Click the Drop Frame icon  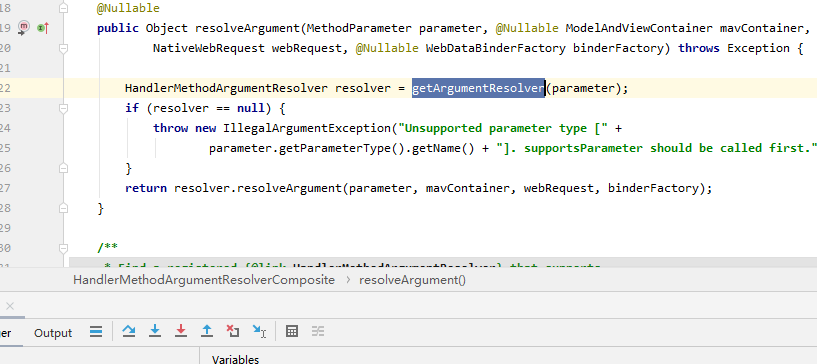(233, 331)
